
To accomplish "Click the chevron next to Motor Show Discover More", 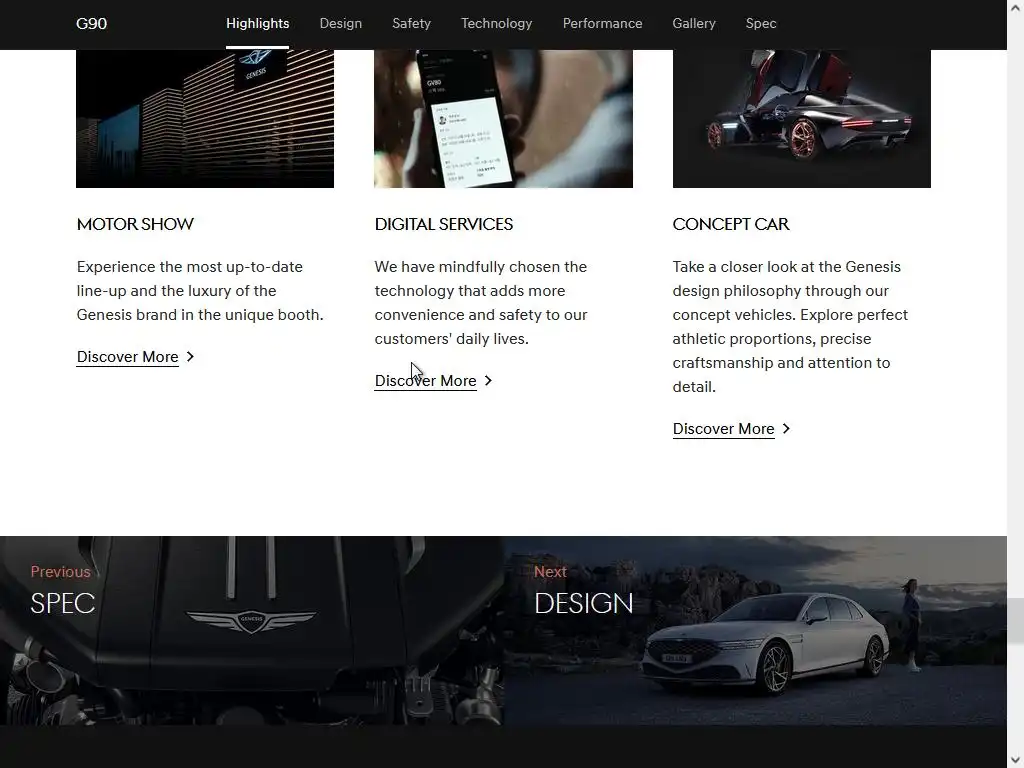I will point(190,357).
